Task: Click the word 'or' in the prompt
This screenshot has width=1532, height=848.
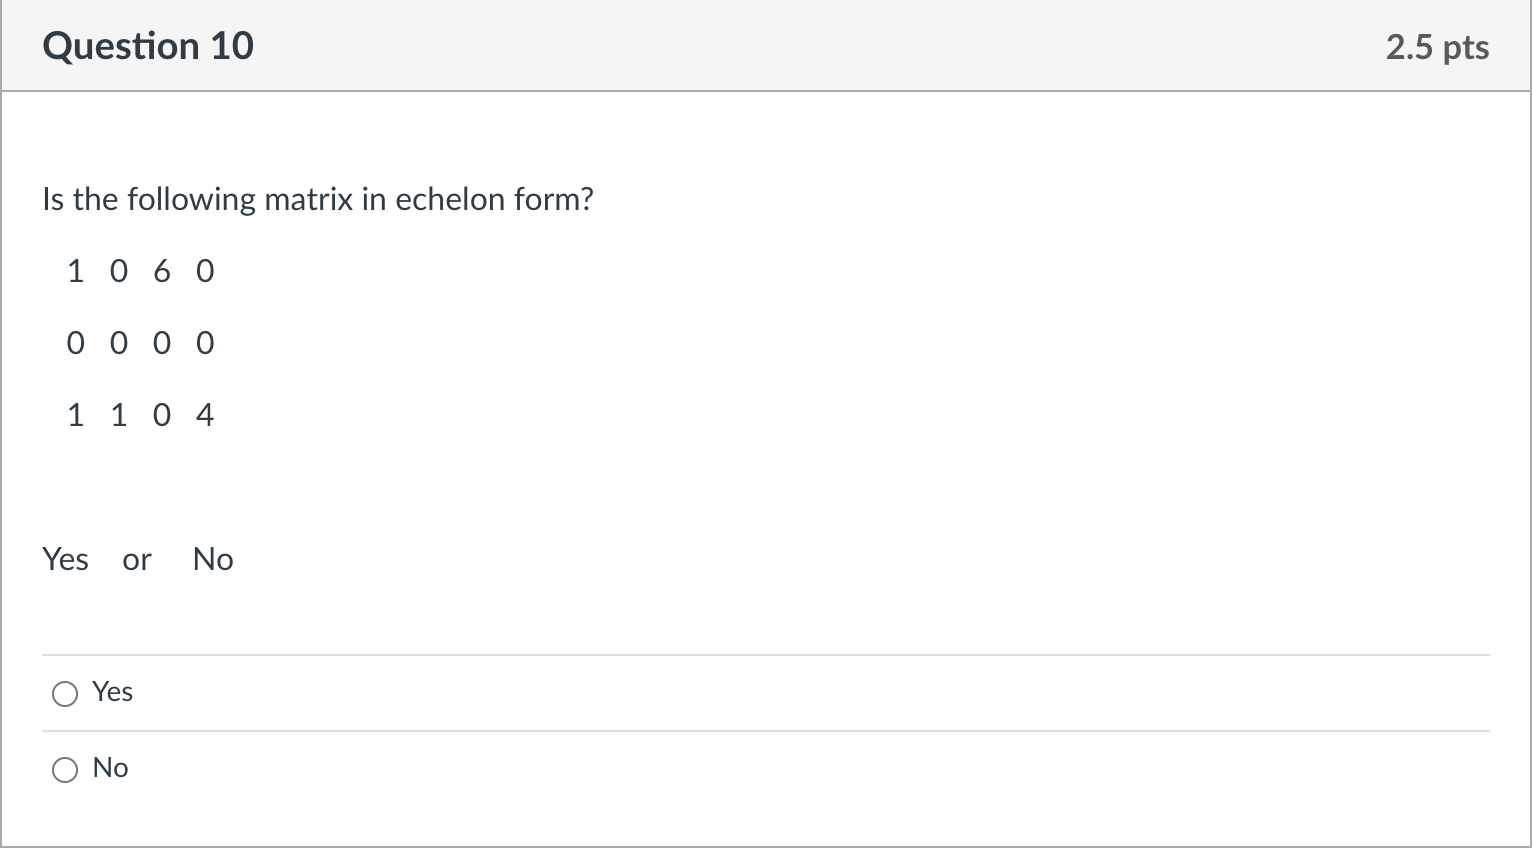Action: (137, 560)
